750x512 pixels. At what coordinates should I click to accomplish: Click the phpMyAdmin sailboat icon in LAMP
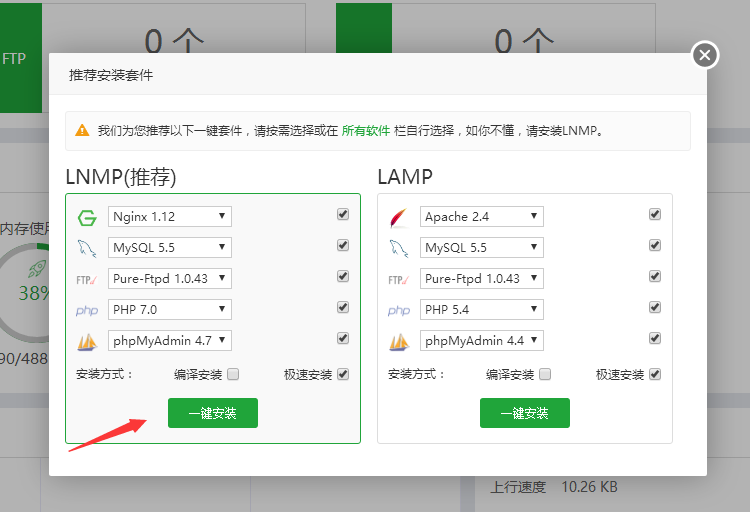point(399,342)
